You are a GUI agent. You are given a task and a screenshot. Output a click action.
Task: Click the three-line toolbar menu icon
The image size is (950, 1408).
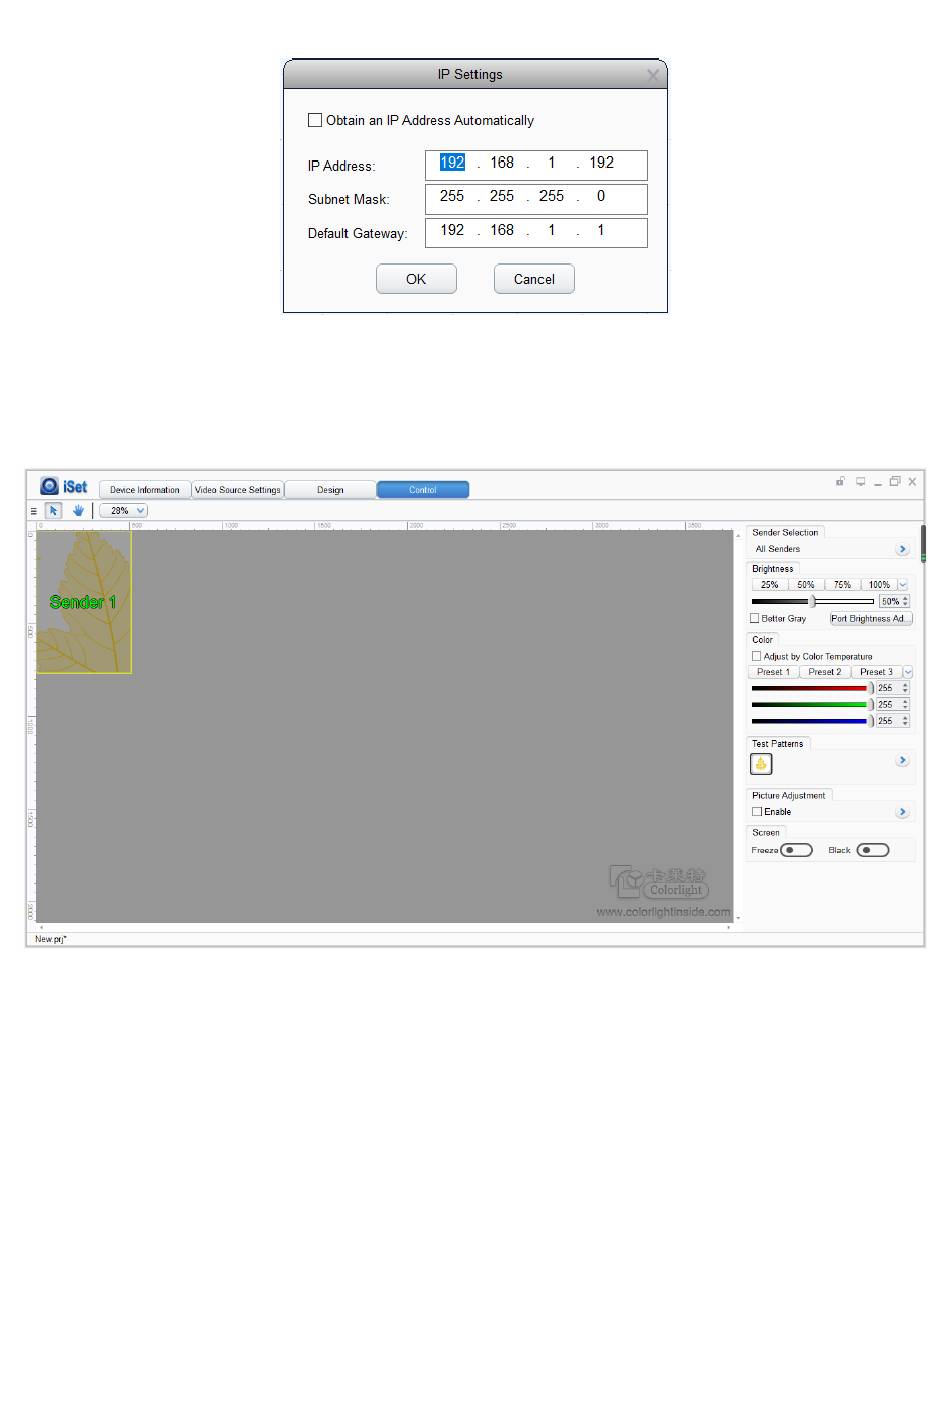33,511
